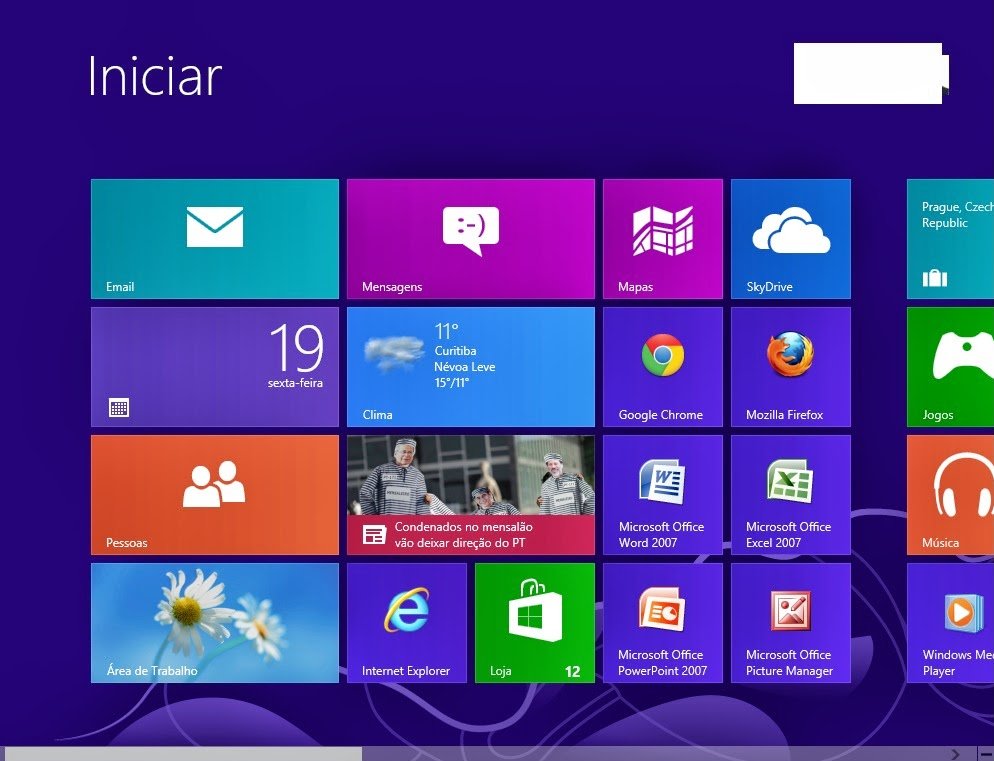Launch Internet Explorer

click(x=406, y=622)
